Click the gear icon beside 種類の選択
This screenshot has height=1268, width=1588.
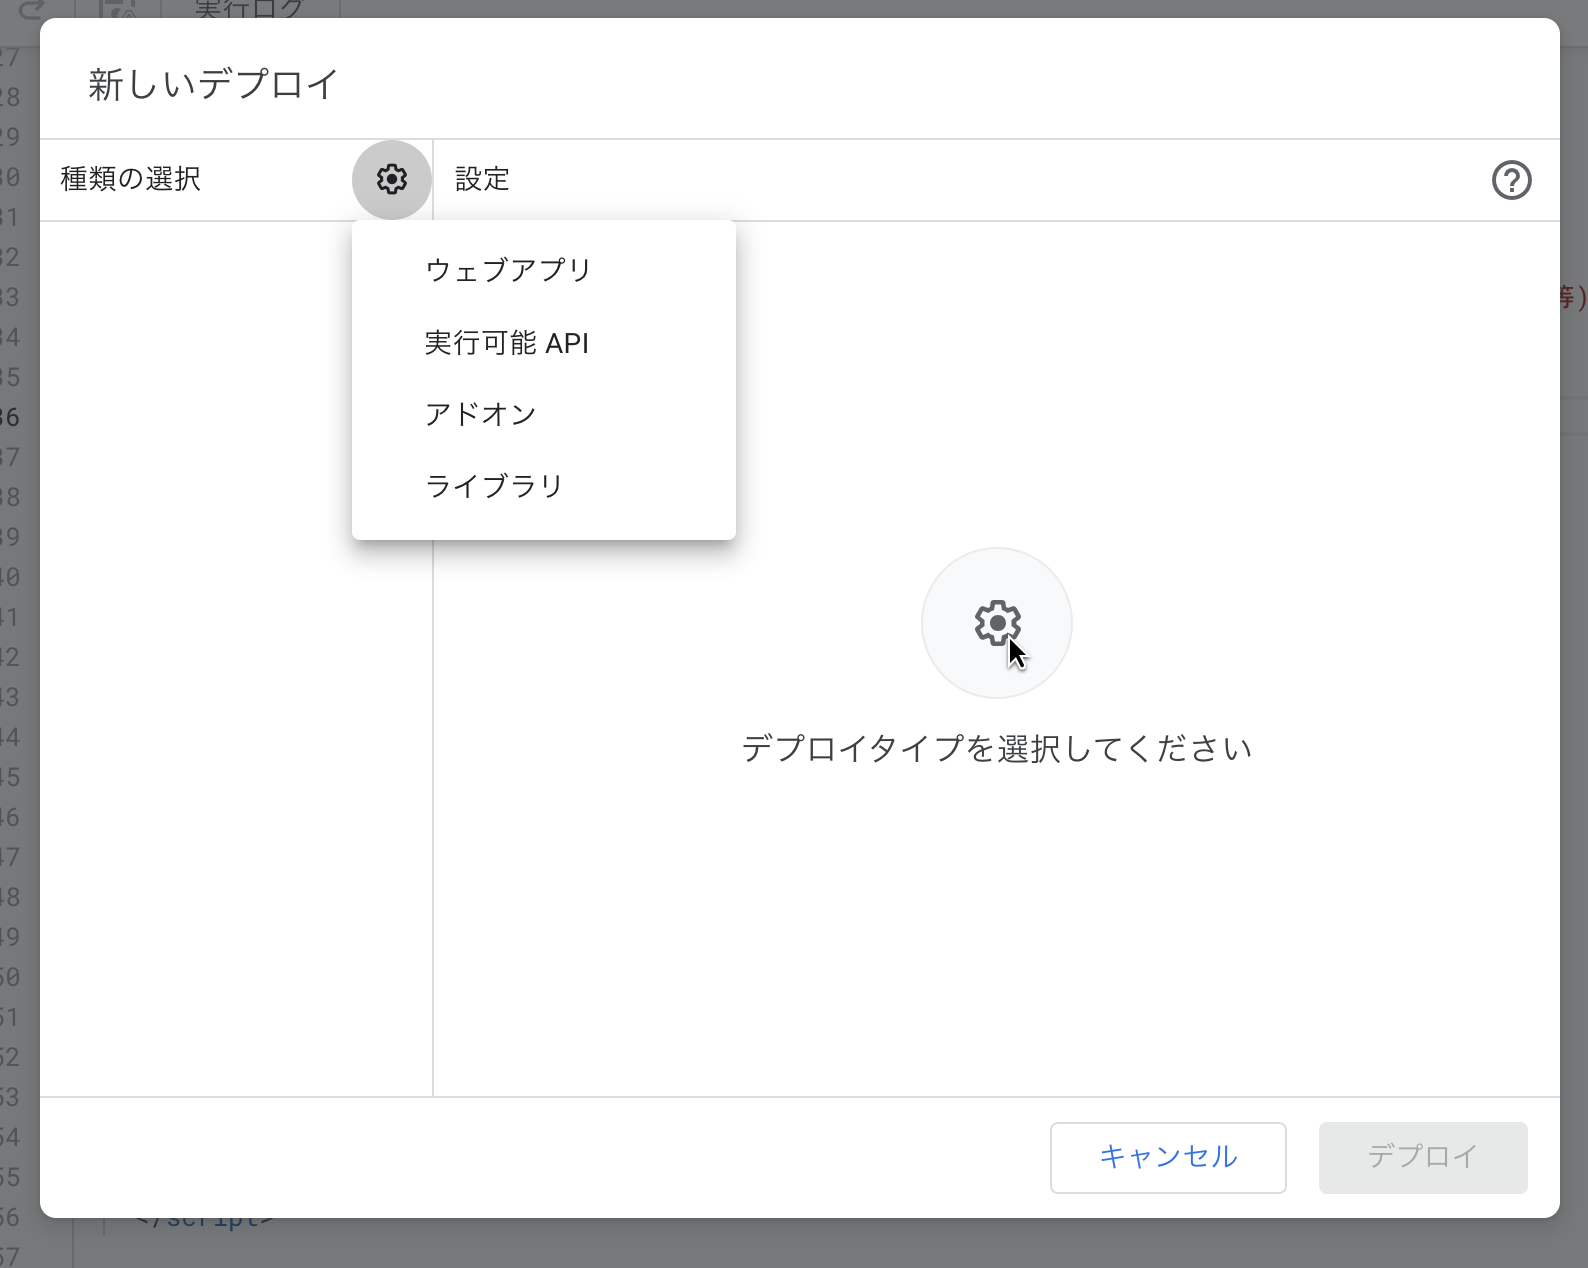[x=392, y=180]
